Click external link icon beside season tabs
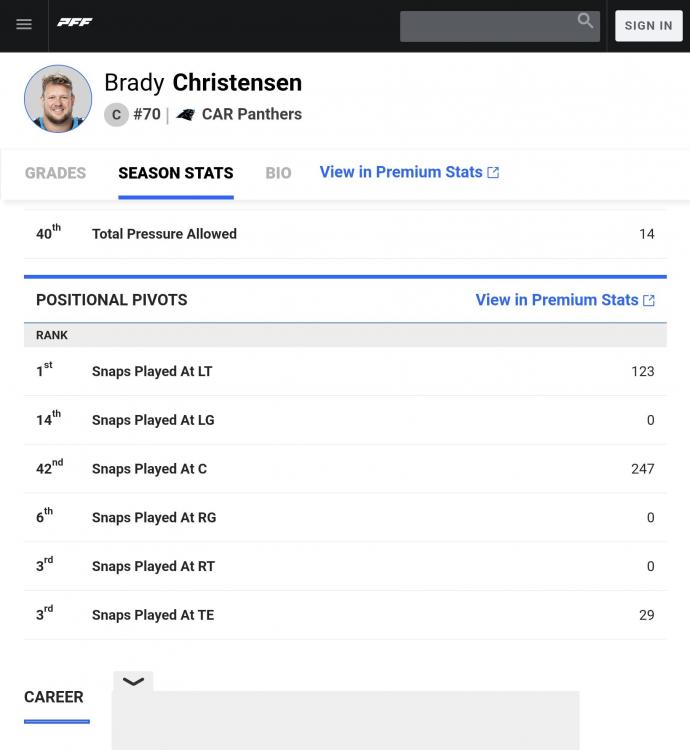Screen dimensions: 690x750 point(493,172)
